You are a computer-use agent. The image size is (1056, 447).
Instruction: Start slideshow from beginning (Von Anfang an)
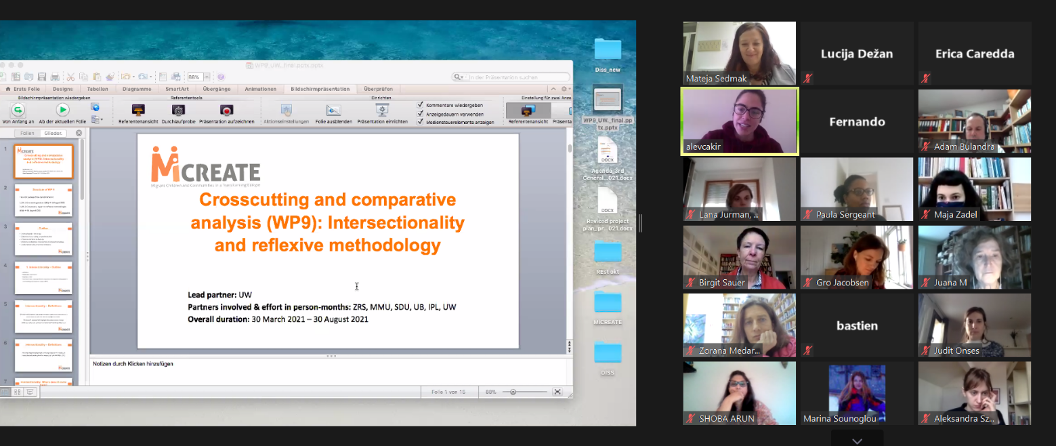[18, 110]
